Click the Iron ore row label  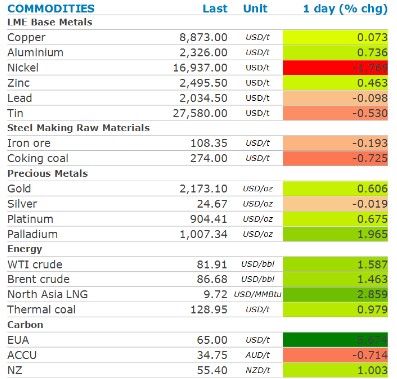tap(29, 143)
